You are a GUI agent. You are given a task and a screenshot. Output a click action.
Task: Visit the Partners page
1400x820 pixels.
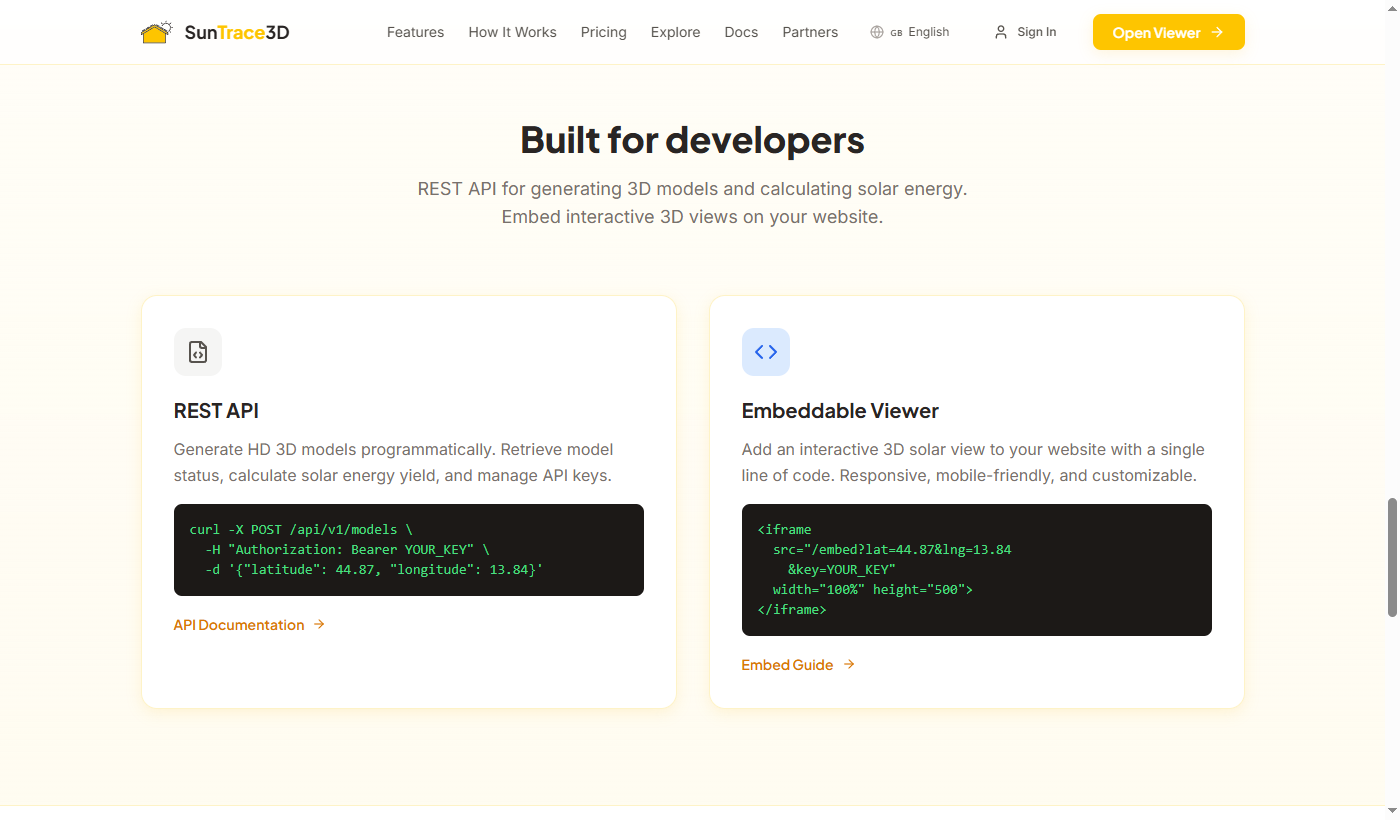point(810,32)
